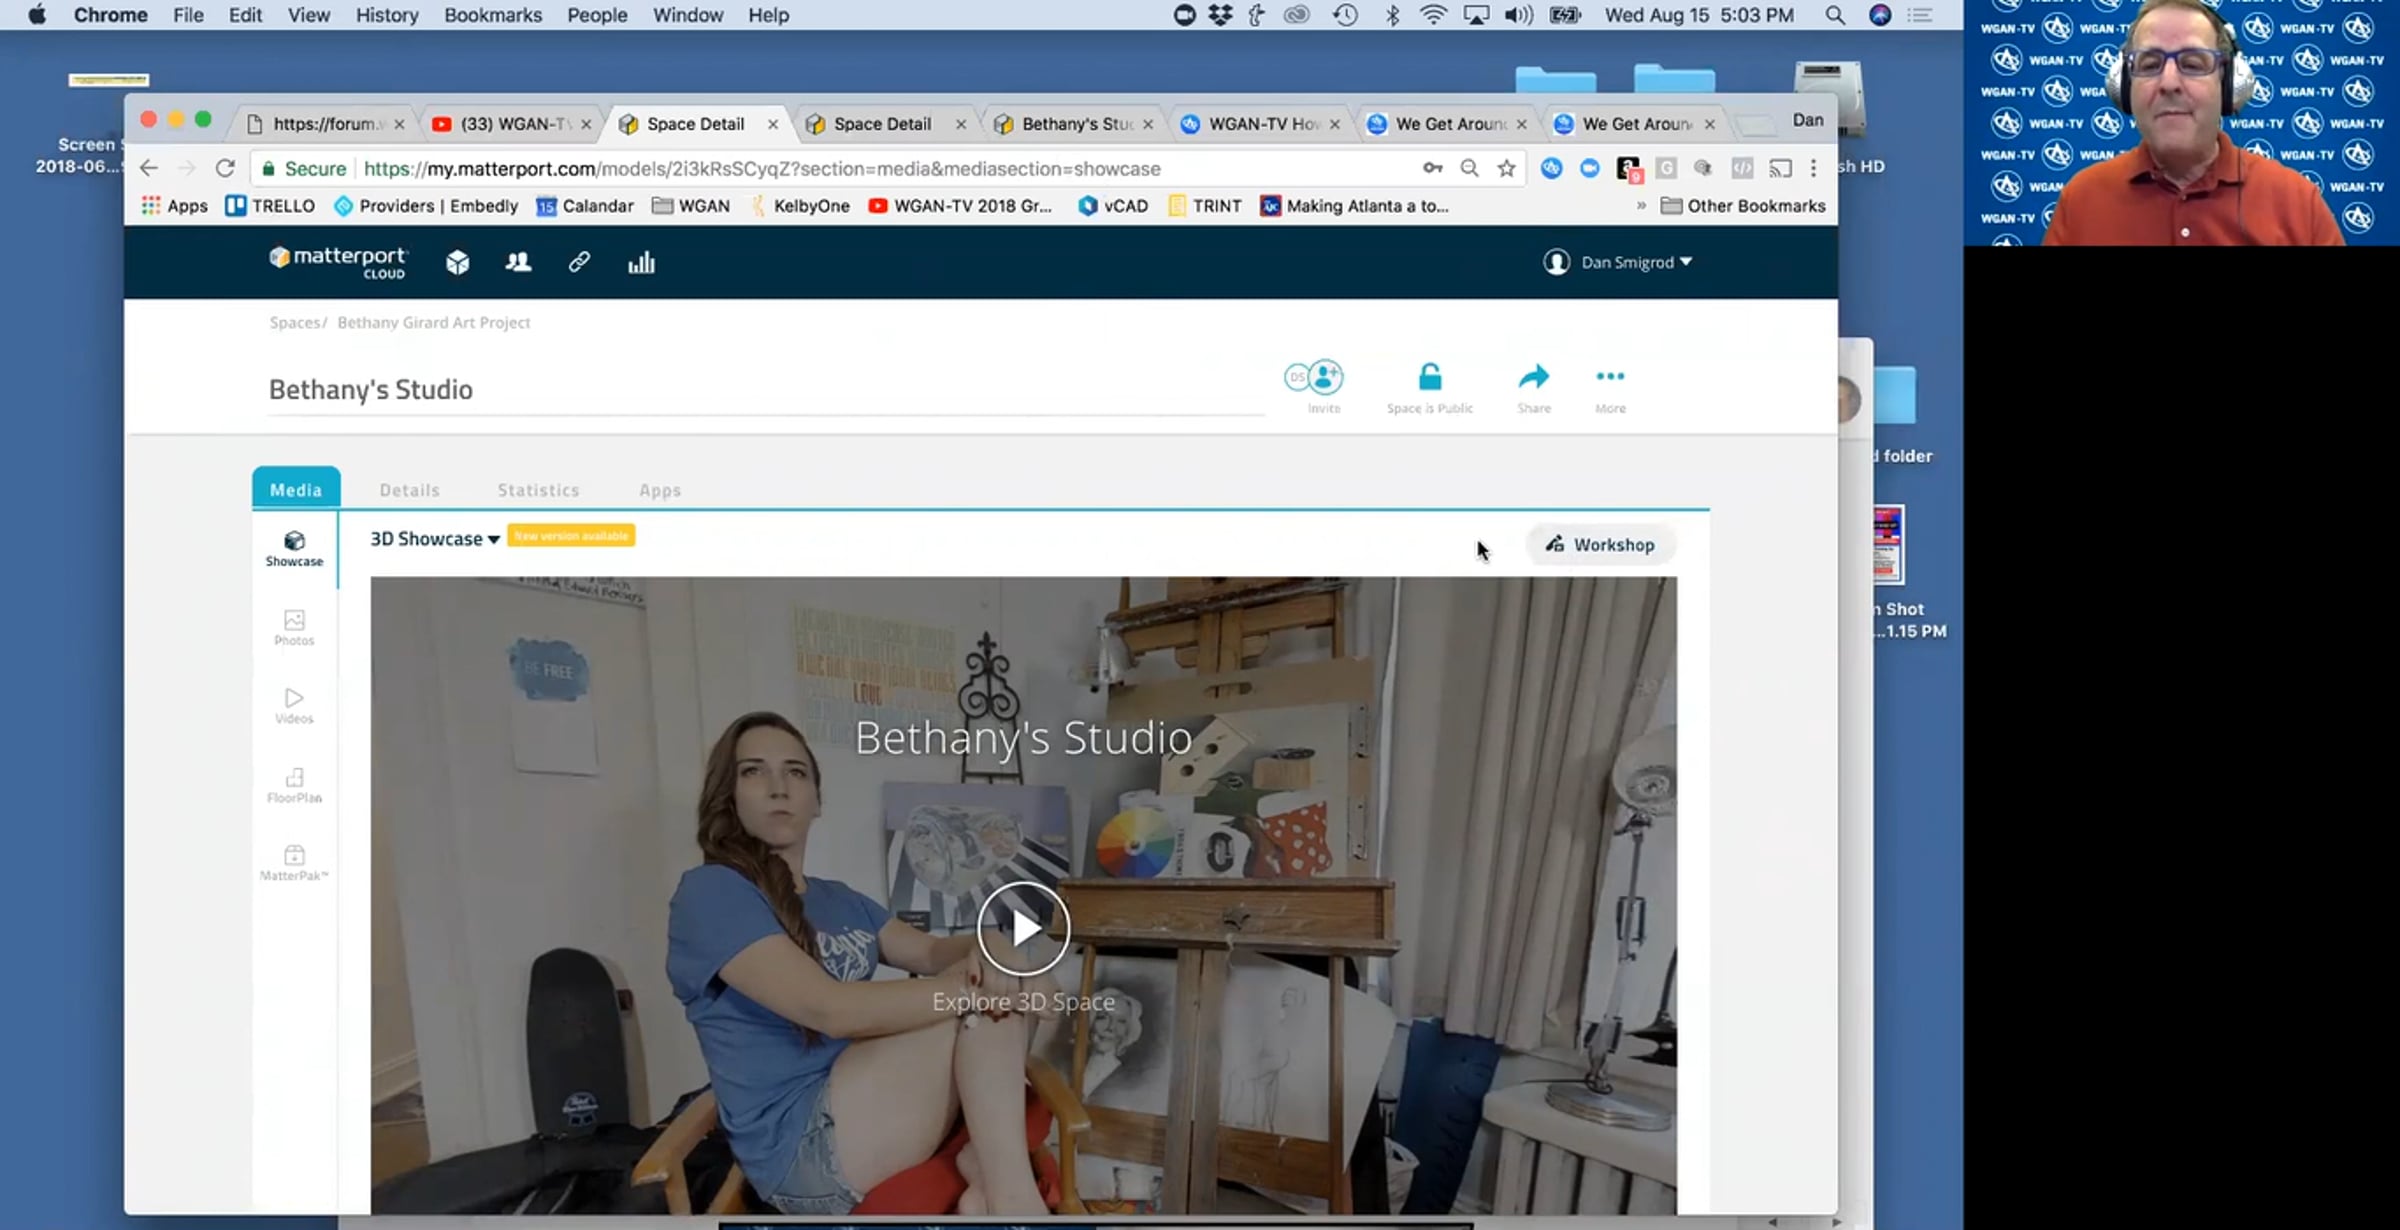This screenshot has height=1230, width=2400.
Task: Open Spotlight search in menu bar
Action: coord(1835,15)
